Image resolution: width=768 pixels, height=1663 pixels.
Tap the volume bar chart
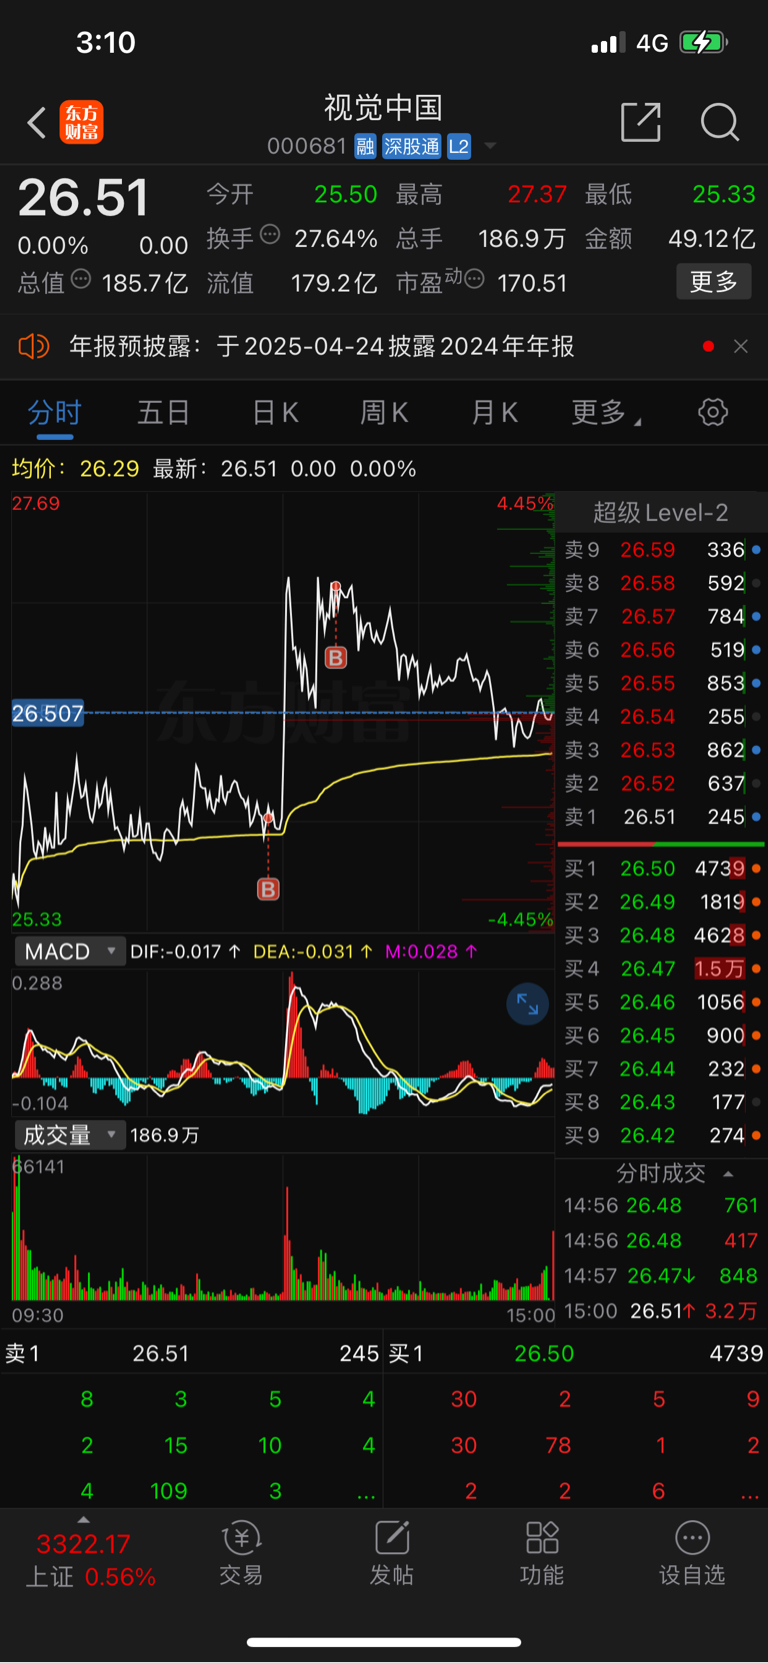[283, 1227]
